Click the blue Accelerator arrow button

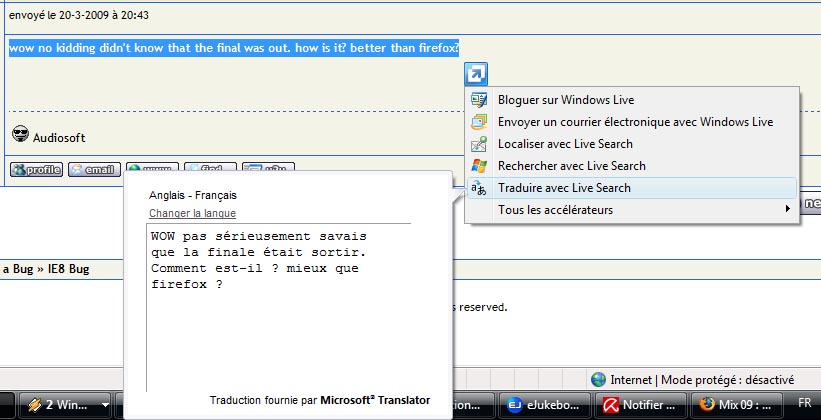[x=475, y=74]
